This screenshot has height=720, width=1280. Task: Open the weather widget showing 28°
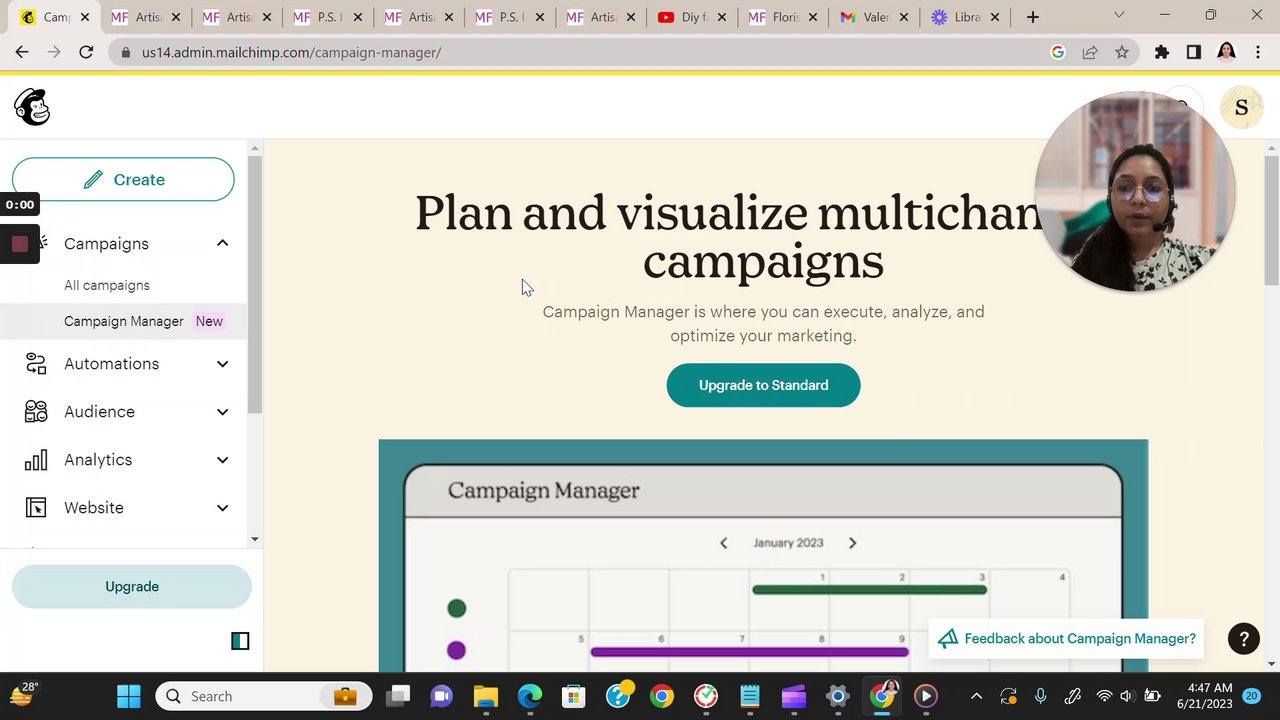tap(22, 694)
